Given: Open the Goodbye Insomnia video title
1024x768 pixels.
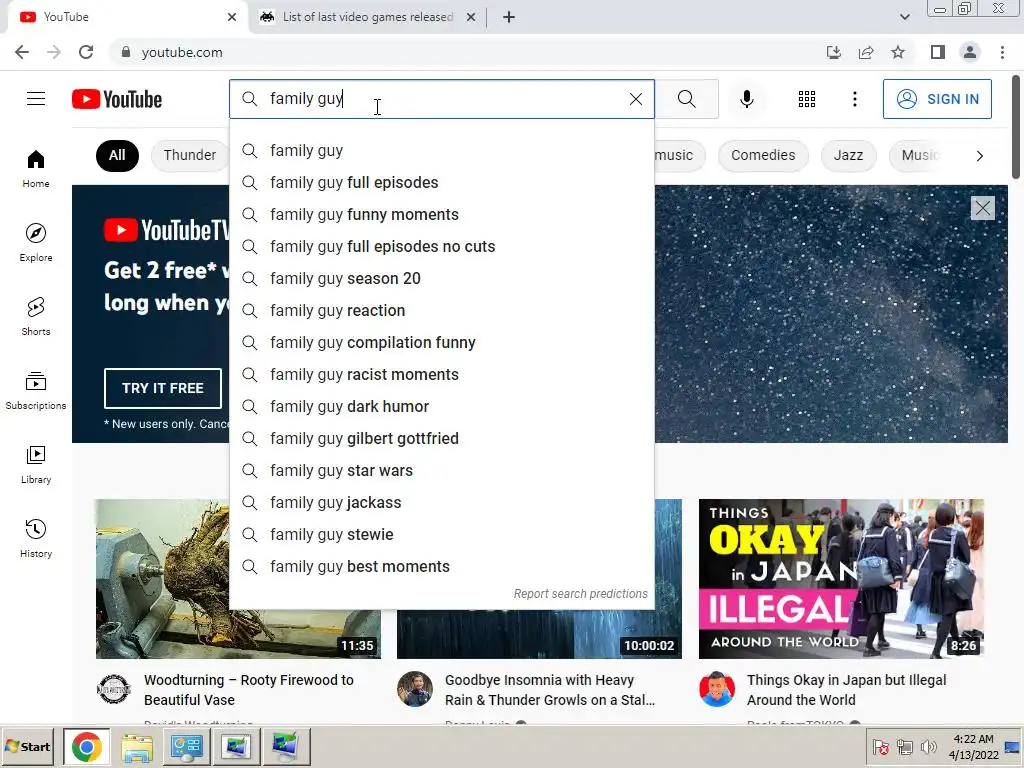Looking at the screenshot, I should click(x=549, y=690).
